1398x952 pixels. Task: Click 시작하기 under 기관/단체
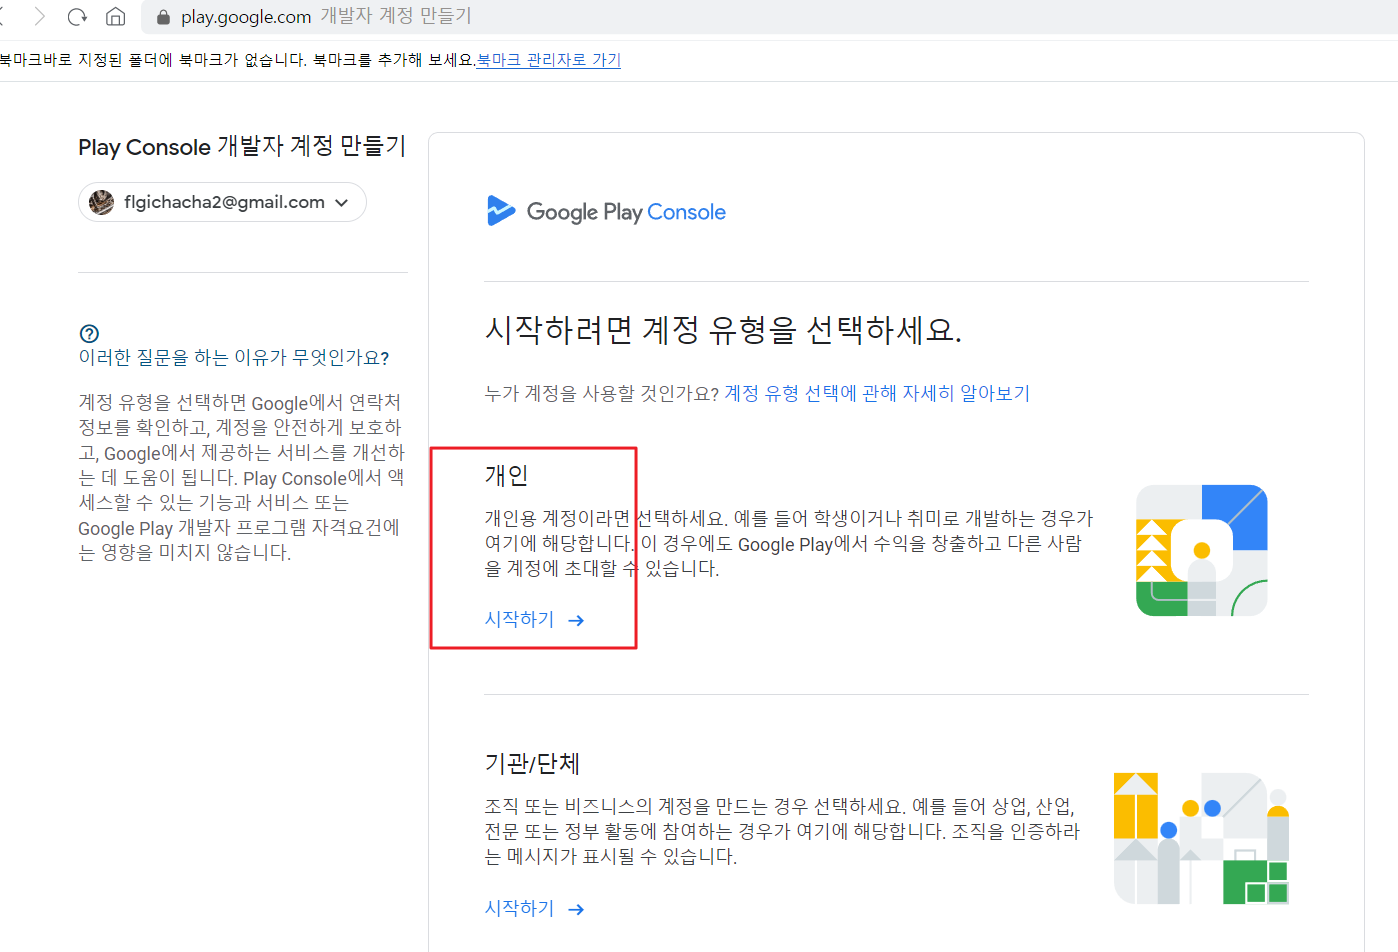point(519,908)
